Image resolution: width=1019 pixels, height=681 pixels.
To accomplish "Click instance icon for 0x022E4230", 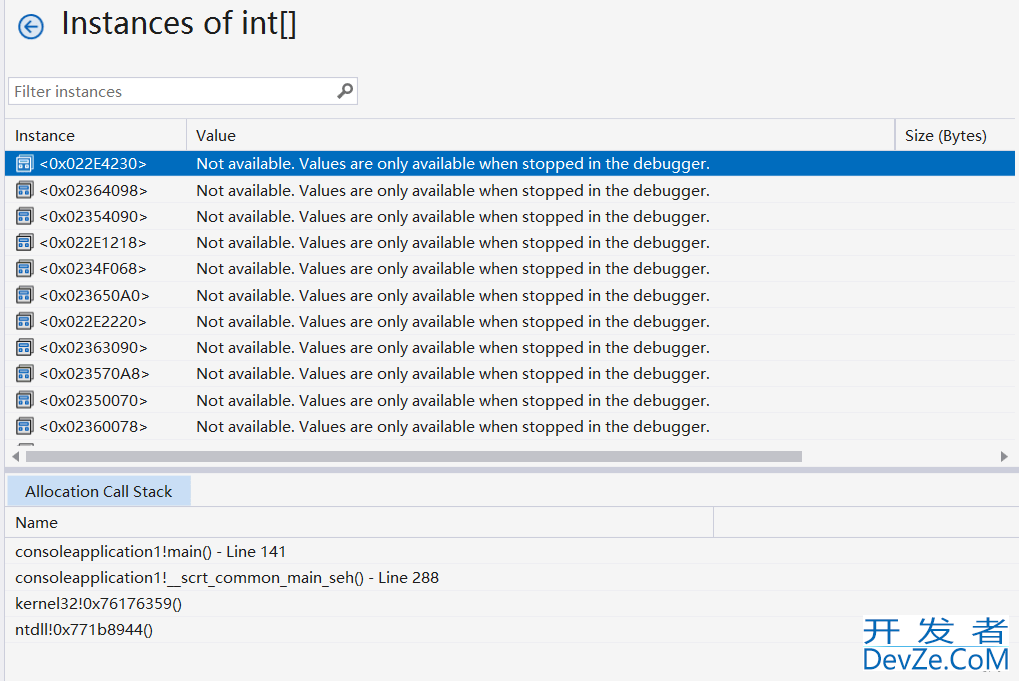I will click(x=25, y=164).
